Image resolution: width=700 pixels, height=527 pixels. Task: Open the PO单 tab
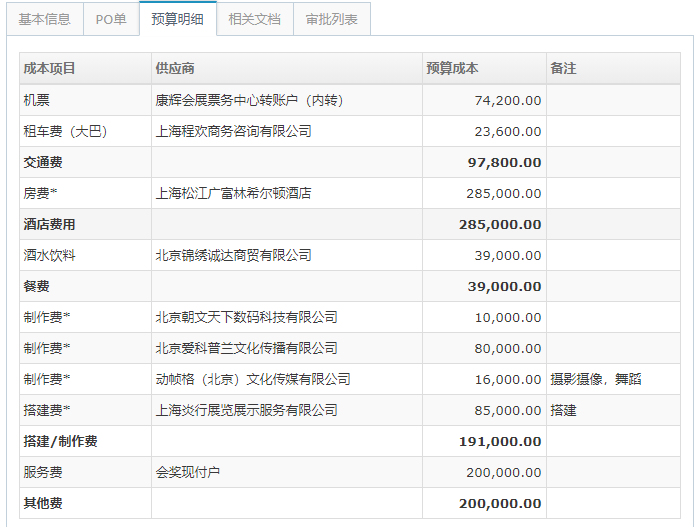[110, 19]
